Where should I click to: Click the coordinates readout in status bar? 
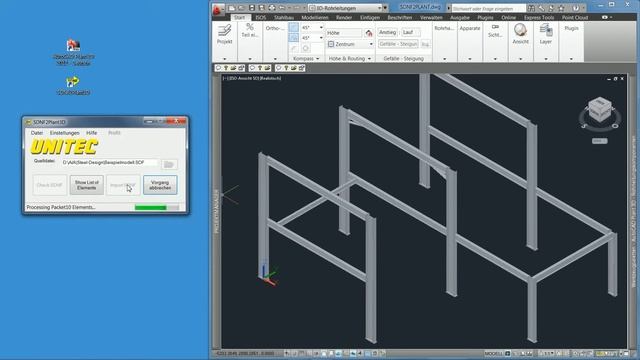(x=245, y=353)
